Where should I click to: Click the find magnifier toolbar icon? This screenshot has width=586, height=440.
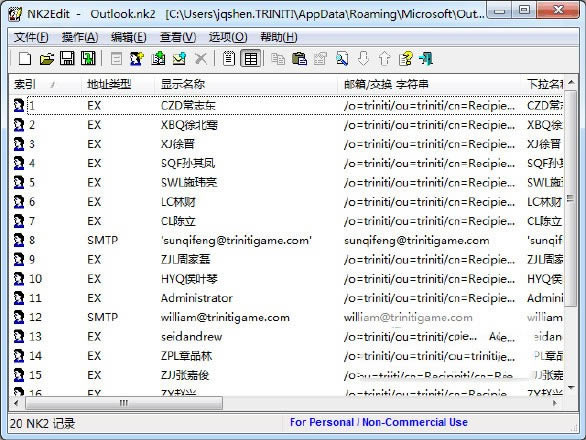pos(342,59)
